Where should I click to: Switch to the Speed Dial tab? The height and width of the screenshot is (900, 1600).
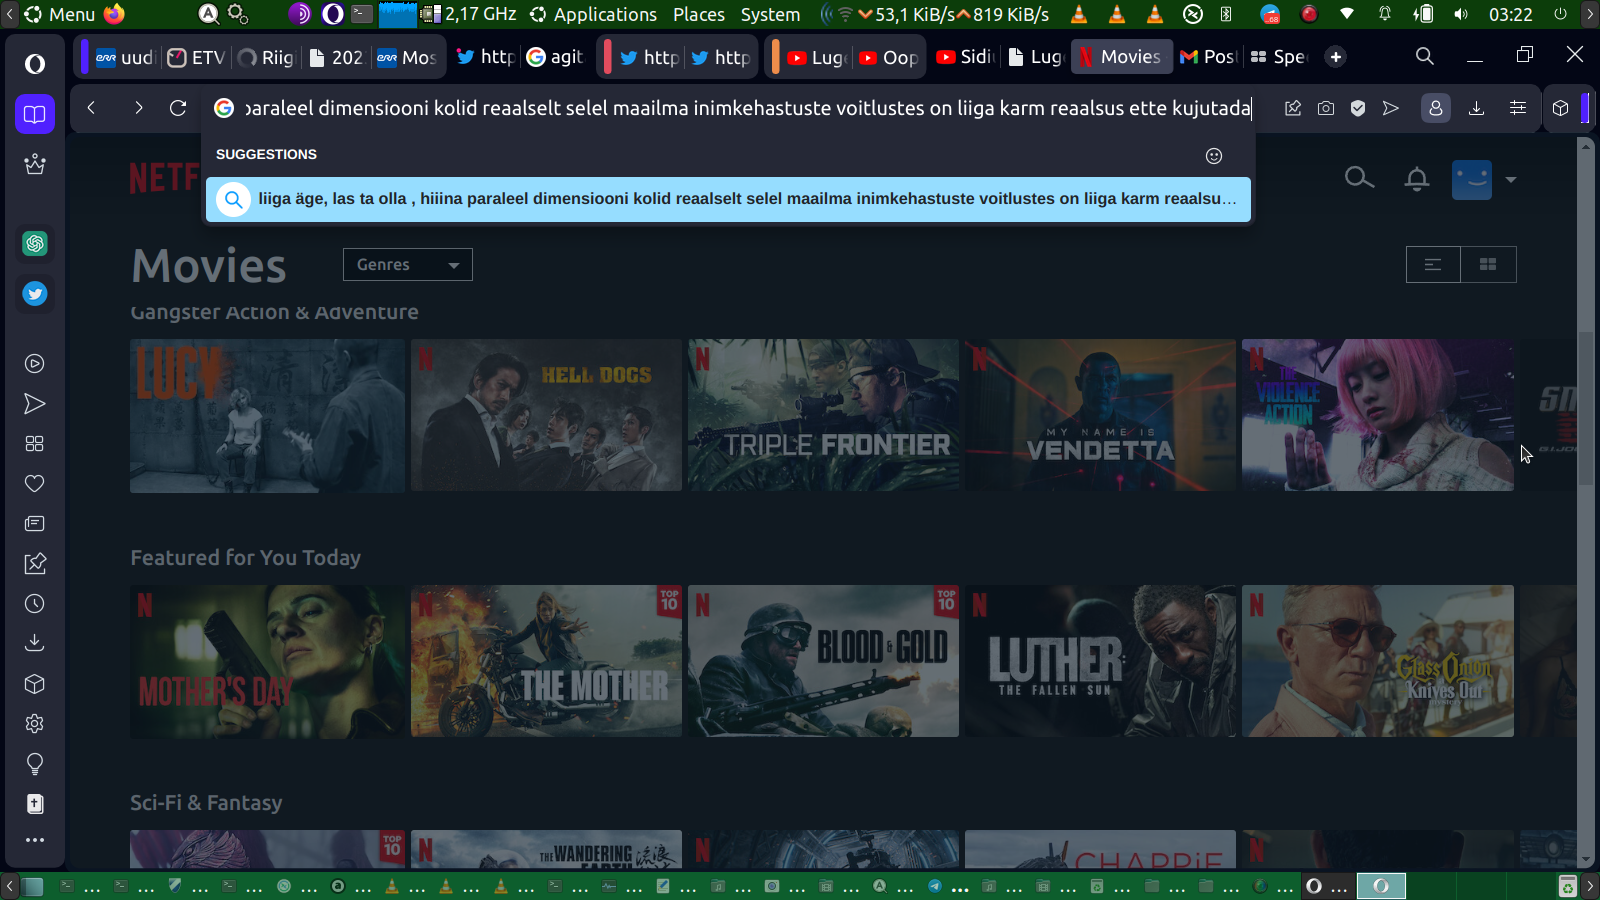tap(1278, 57)
